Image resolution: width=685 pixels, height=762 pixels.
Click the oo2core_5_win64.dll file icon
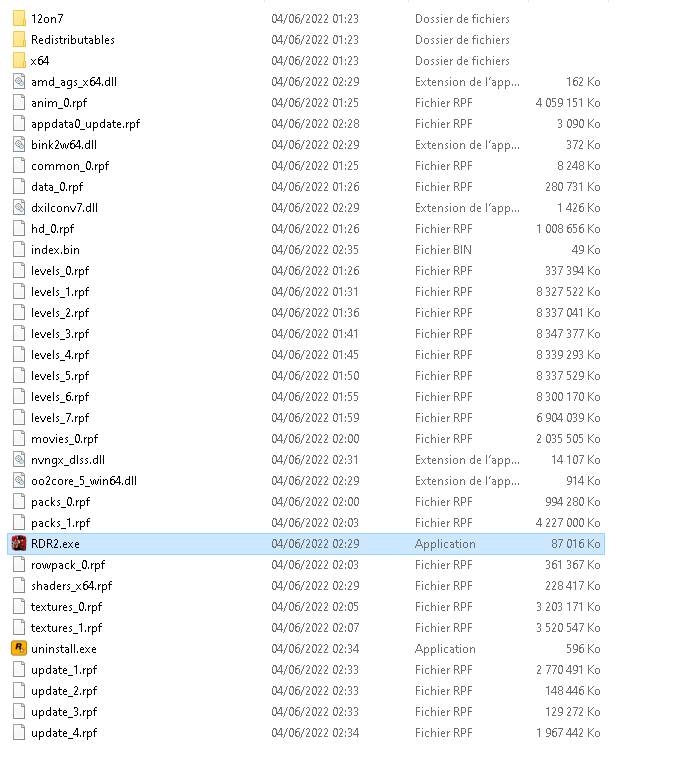19,480
